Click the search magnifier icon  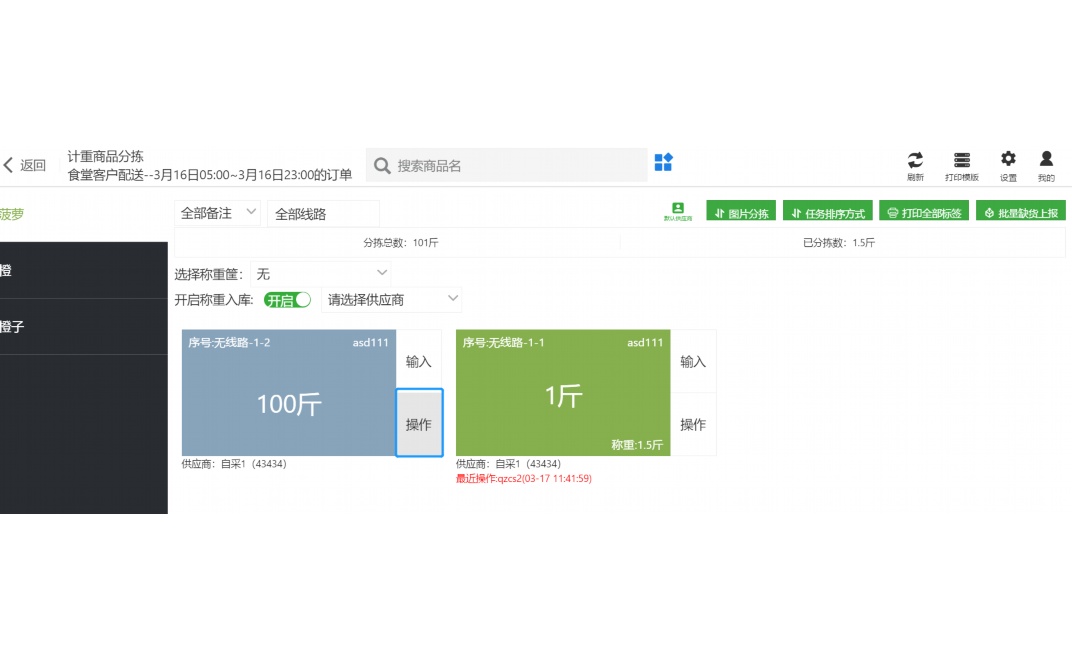[382, 166]
